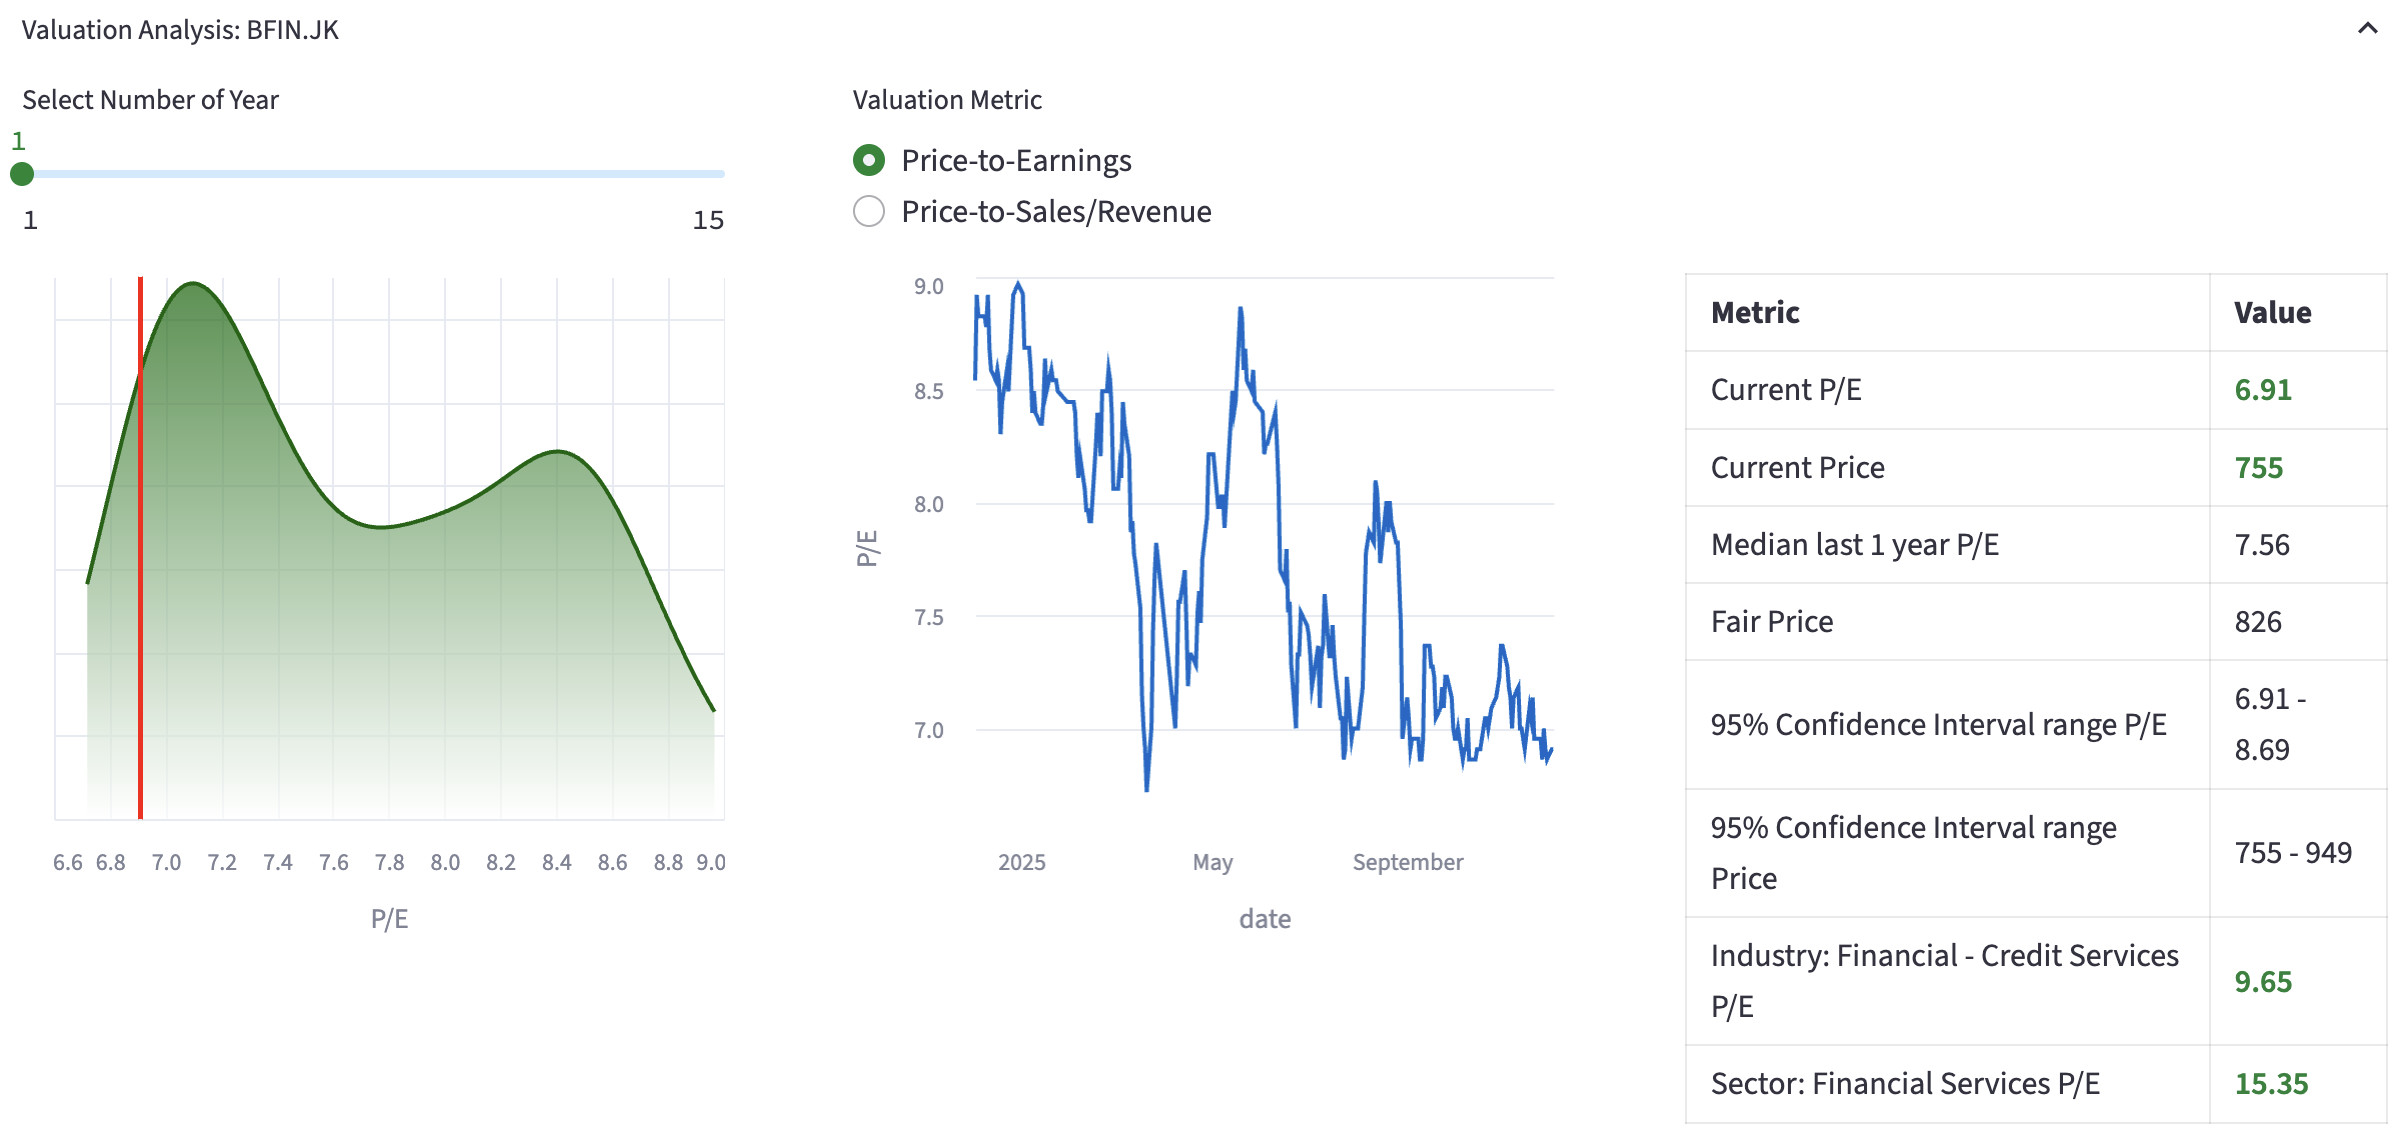Select Price-to-Earnings radio button

869,160
